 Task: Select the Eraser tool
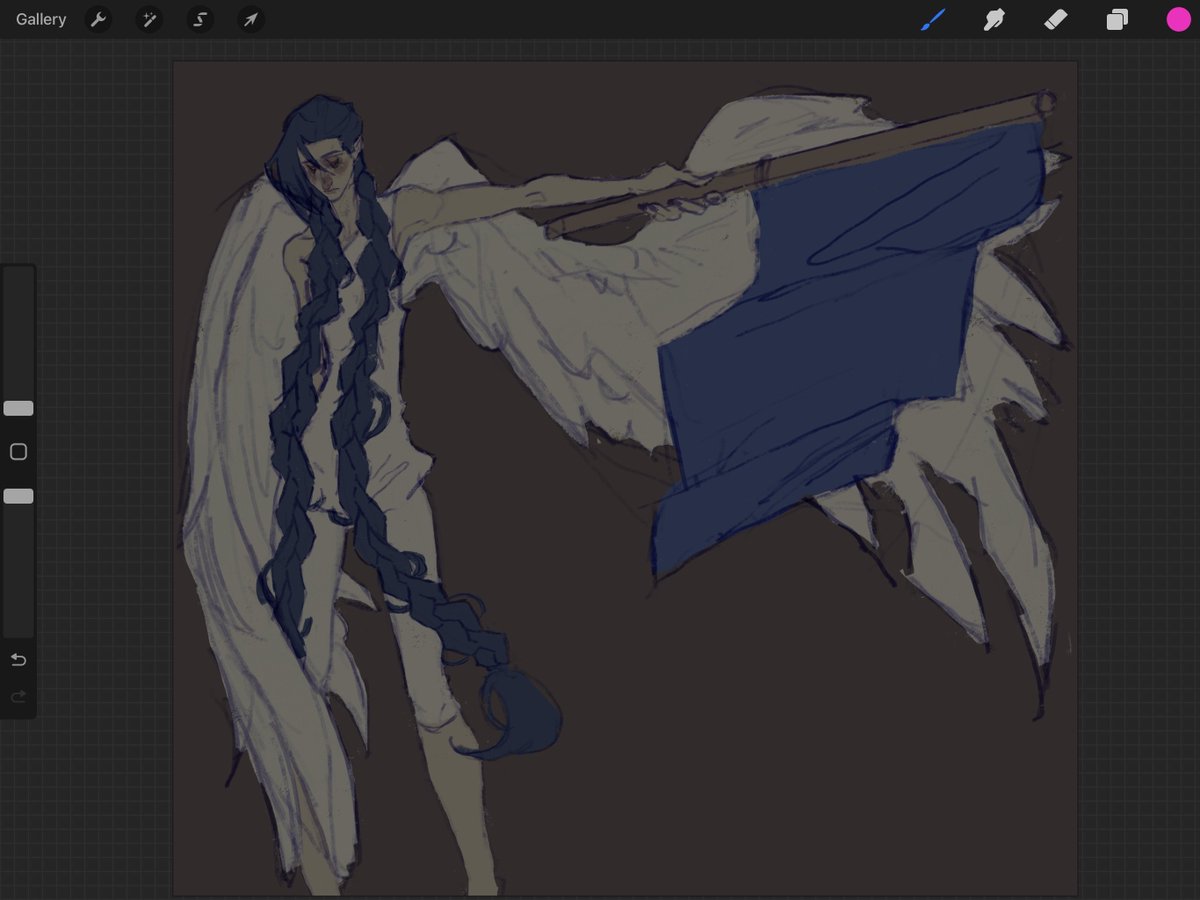click(x=1056, y=19)
